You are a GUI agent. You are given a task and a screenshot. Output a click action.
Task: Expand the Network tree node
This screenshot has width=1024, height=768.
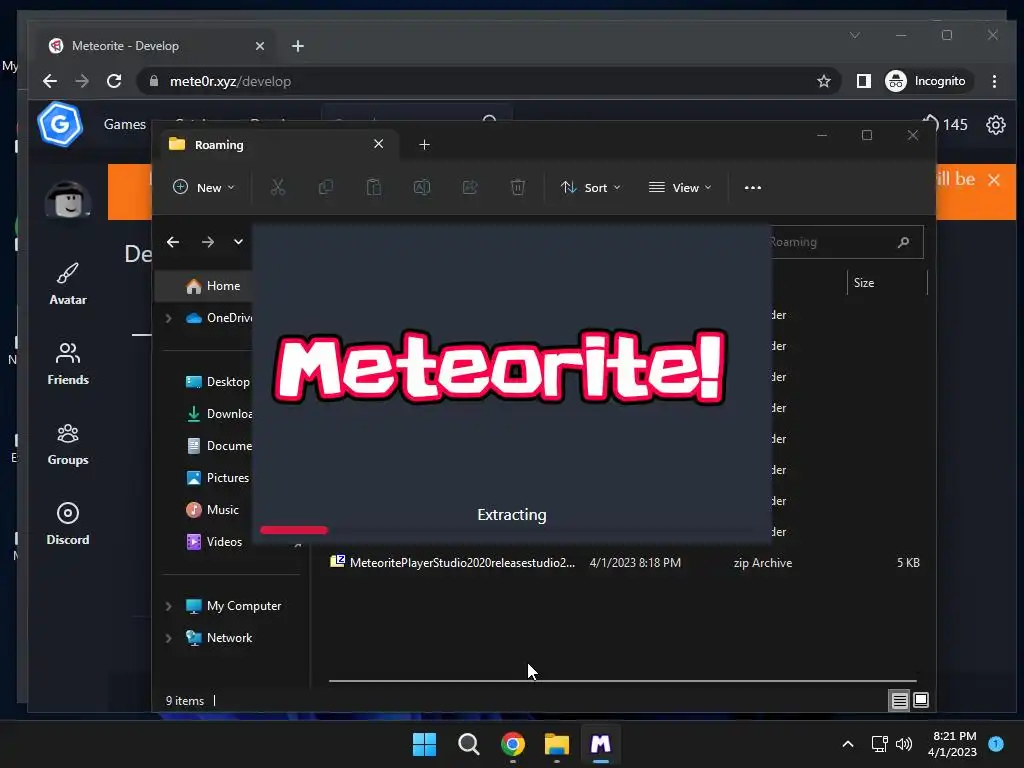(168, 638)
